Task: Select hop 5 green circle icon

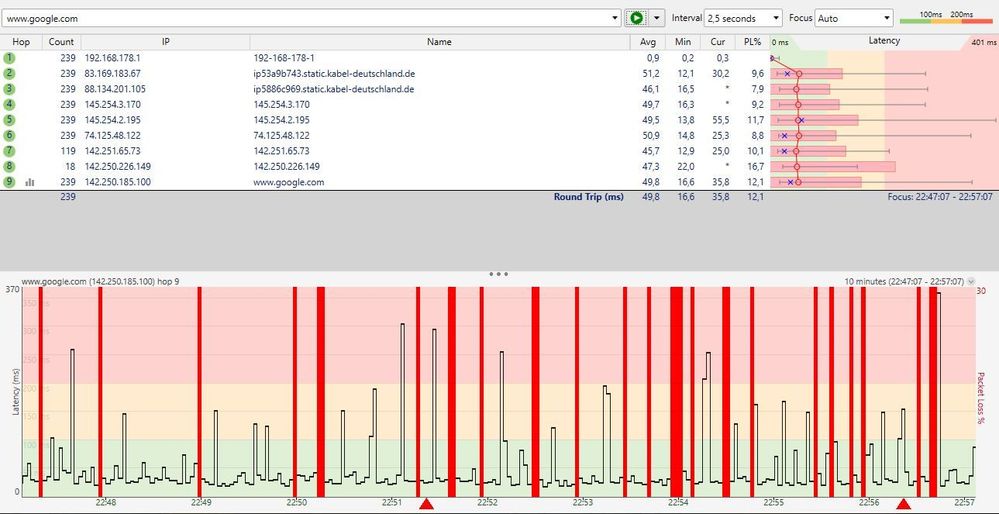Action: 9,120
